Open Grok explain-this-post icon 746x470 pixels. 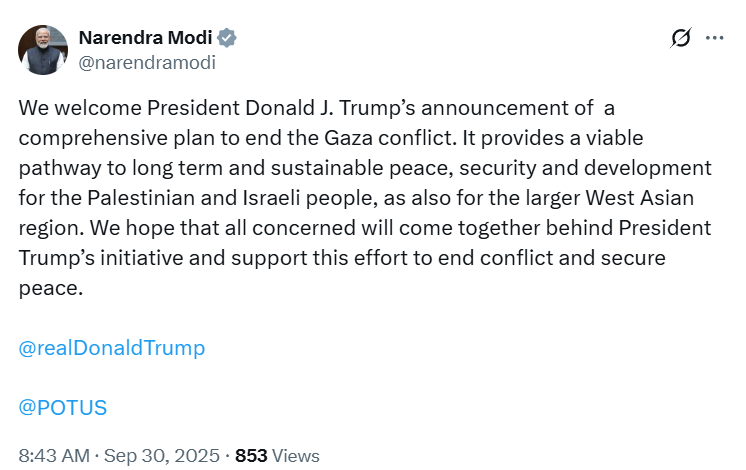click(681, 38)
